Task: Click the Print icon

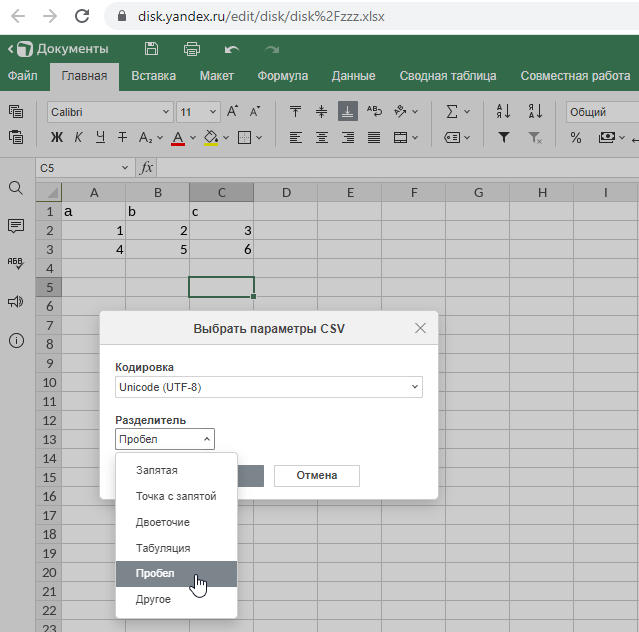Action: click(192, 49)
